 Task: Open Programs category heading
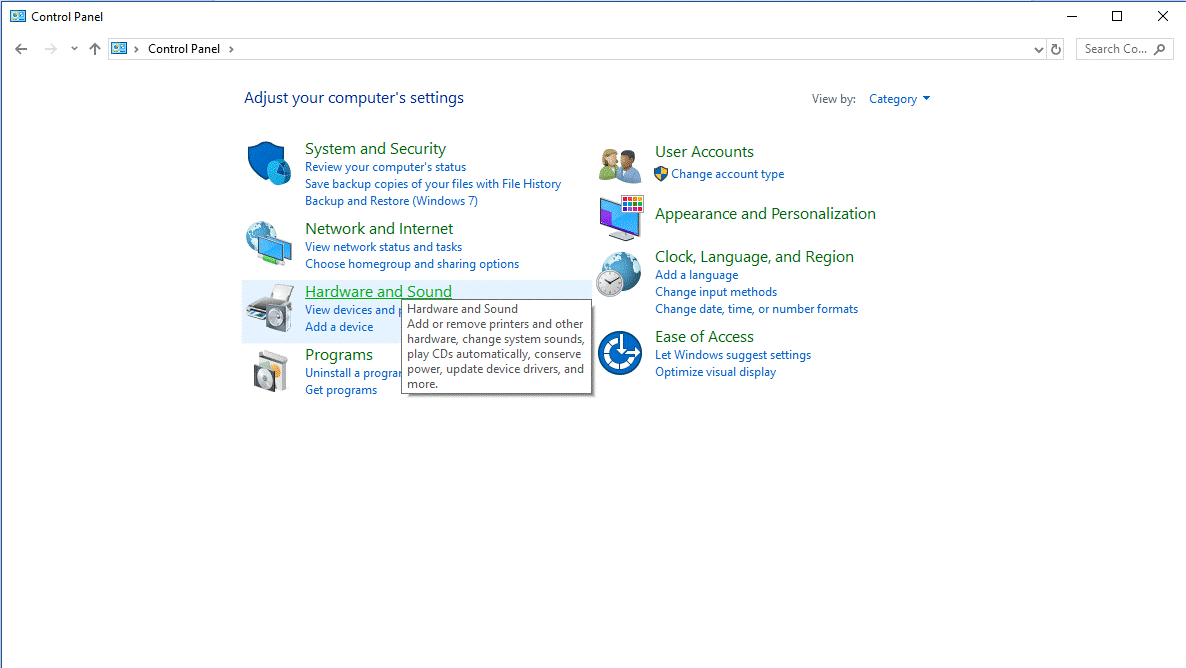339,355
